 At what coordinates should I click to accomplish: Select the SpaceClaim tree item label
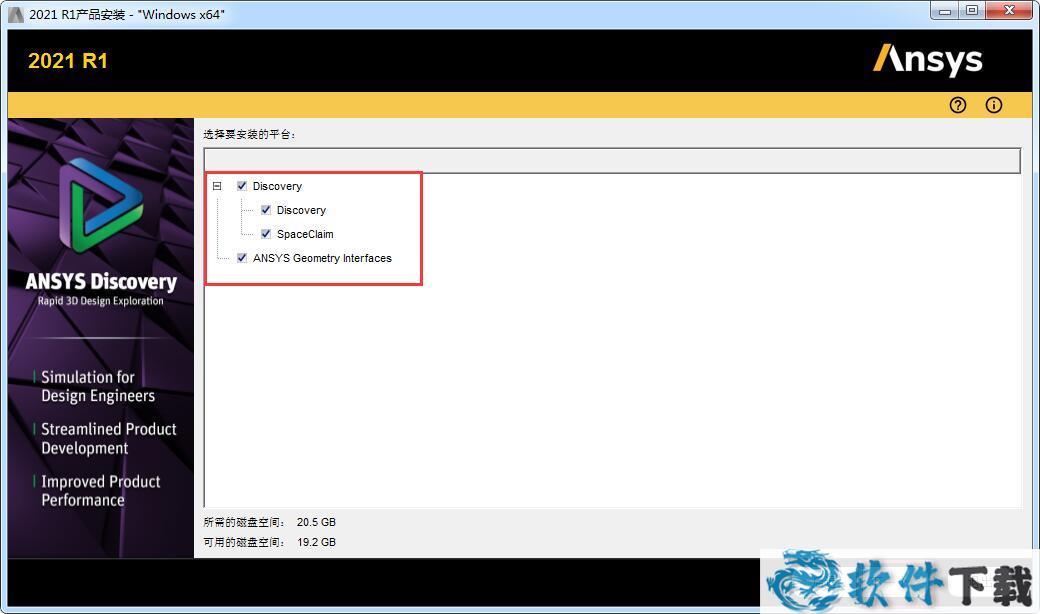[305, 234]
